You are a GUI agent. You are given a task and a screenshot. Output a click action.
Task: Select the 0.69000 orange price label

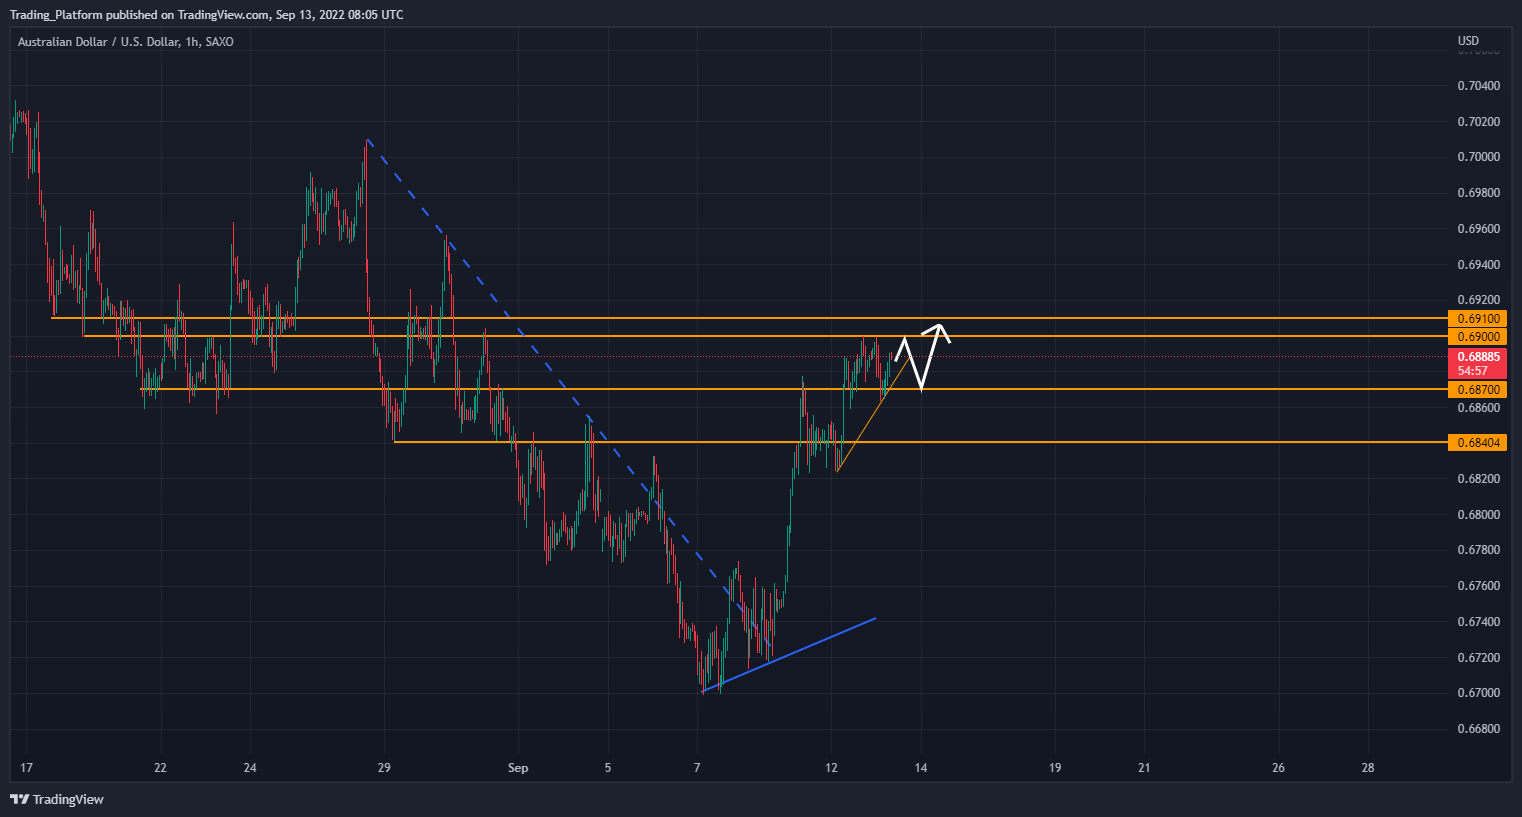tap(1478, 337)
